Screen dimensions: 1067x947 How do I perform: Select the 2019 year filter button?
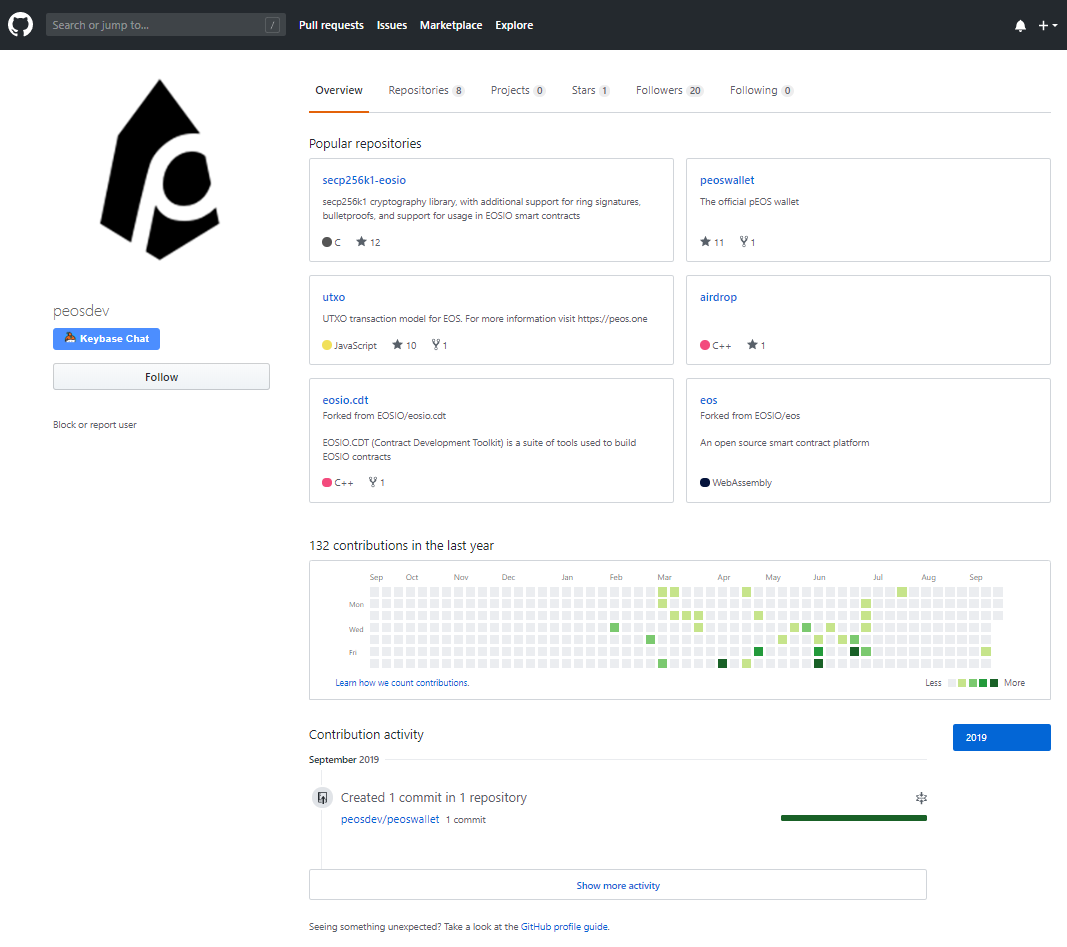(1002, 737)
